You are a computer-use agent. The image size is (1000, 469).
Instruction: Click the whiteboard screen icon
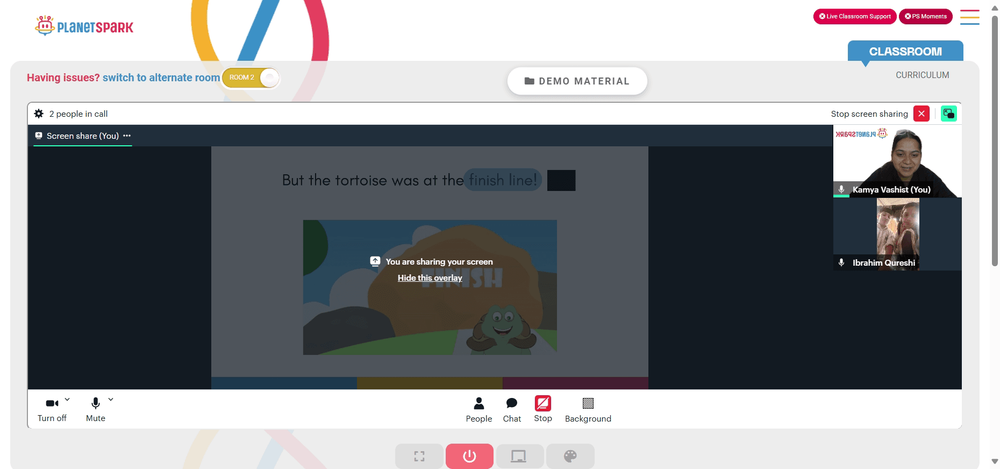pyautogui.click(x=519, y=456)
